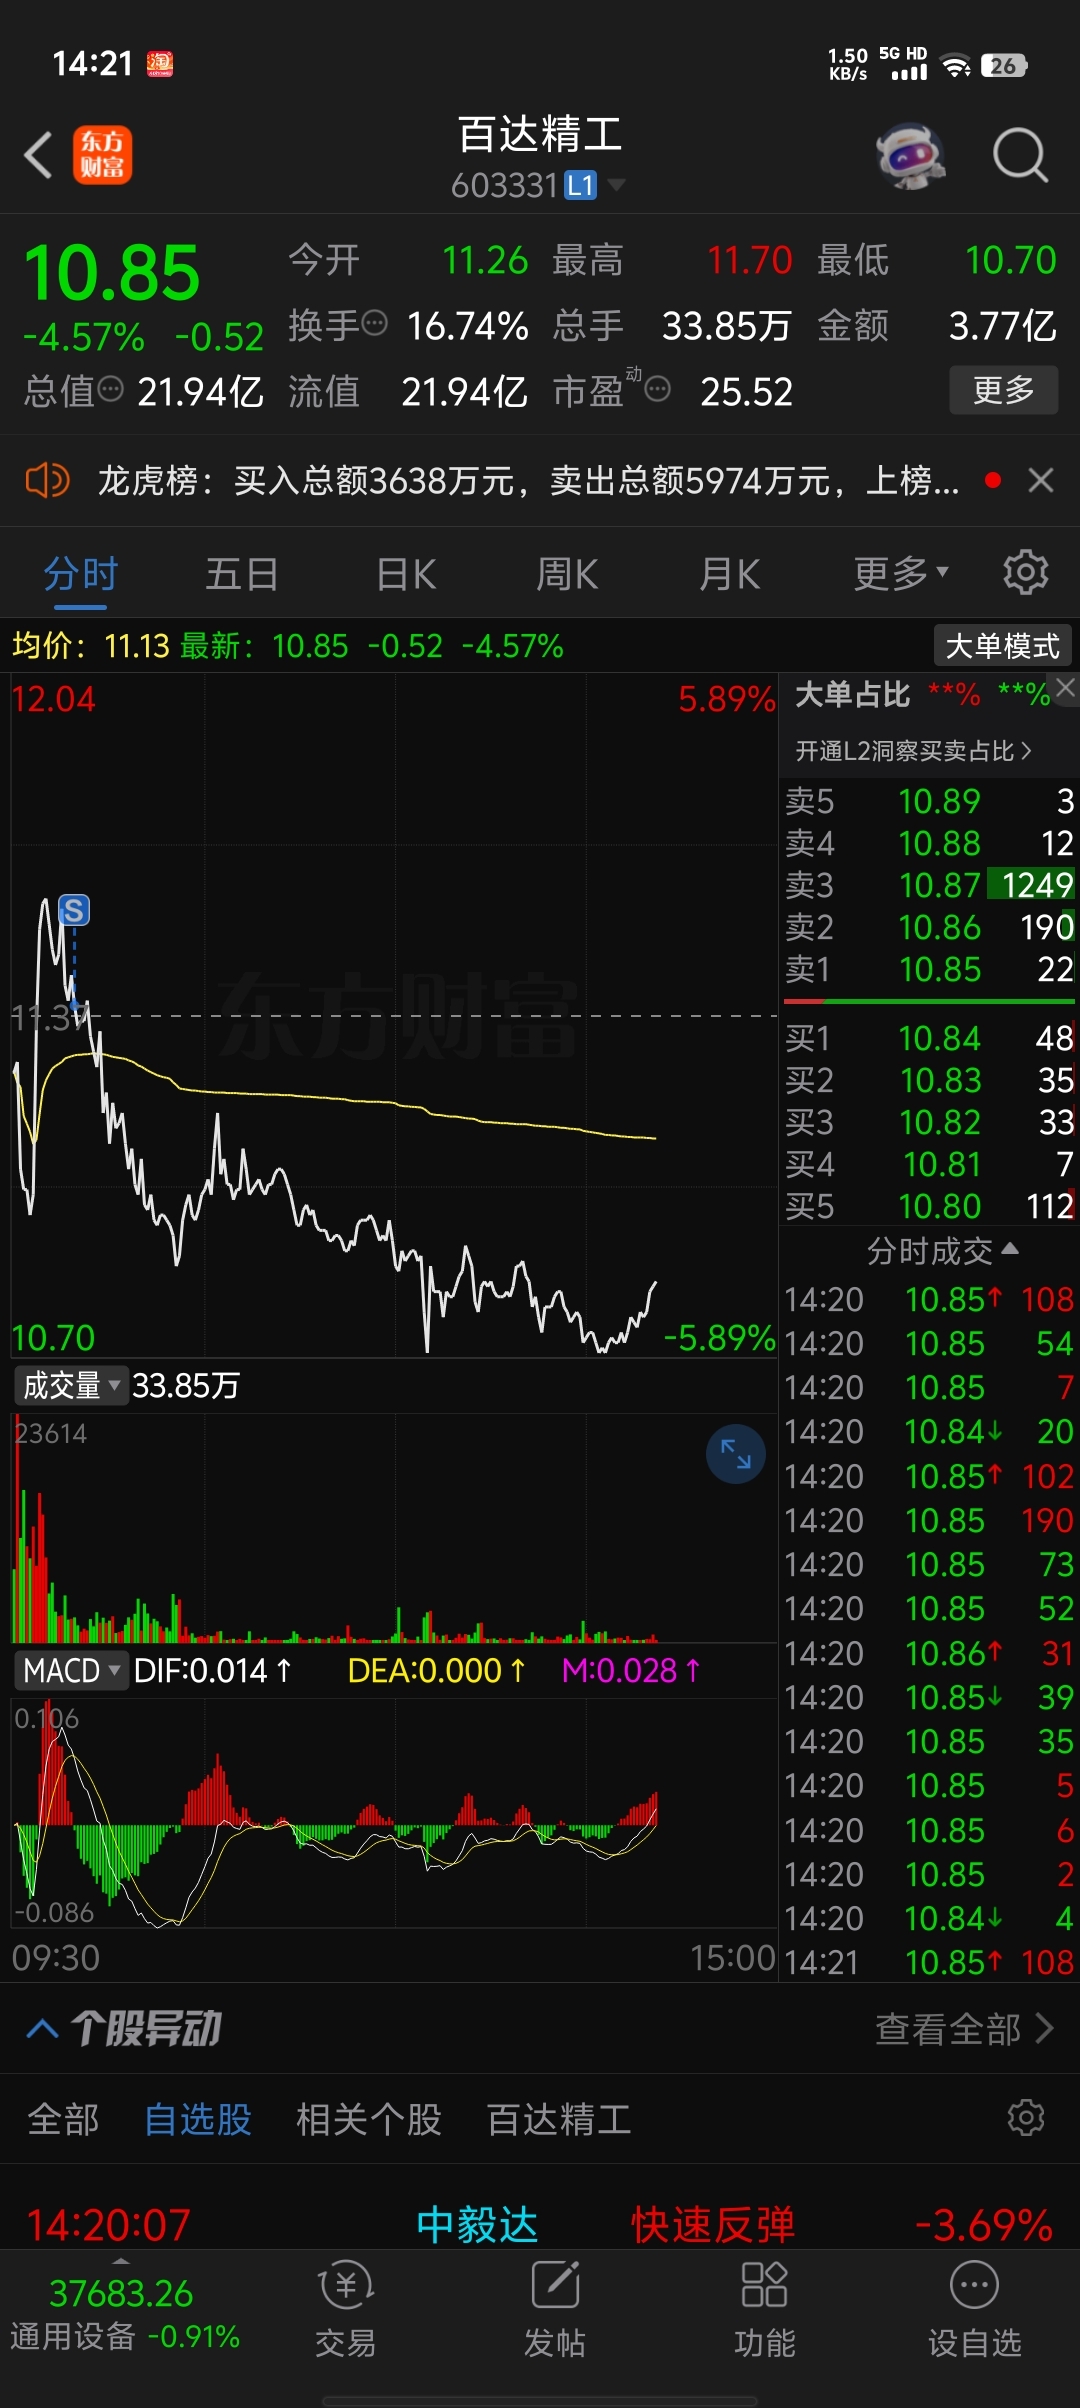Collapse the 个股异动 section chevron
This screenshot has height=2408, width=1080.
pos(42,2029)
